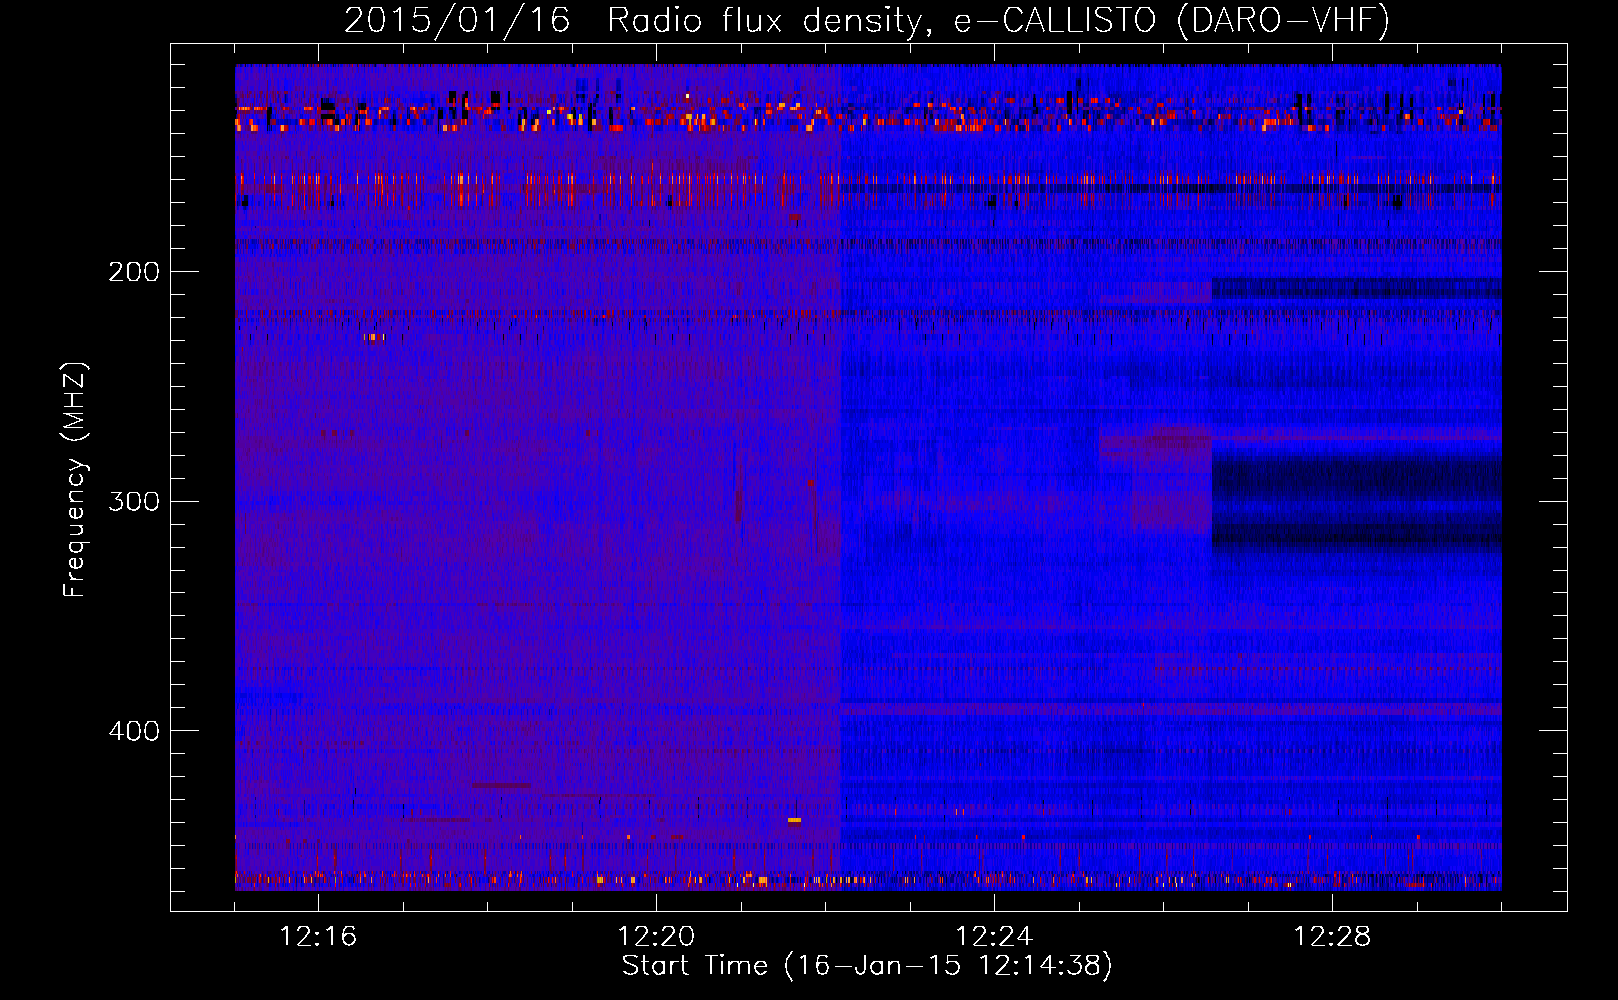Click the 300 frequency tick label
Image resolution: width=1618 pixels, height=1000 pixels.
[x=134, y=501]
